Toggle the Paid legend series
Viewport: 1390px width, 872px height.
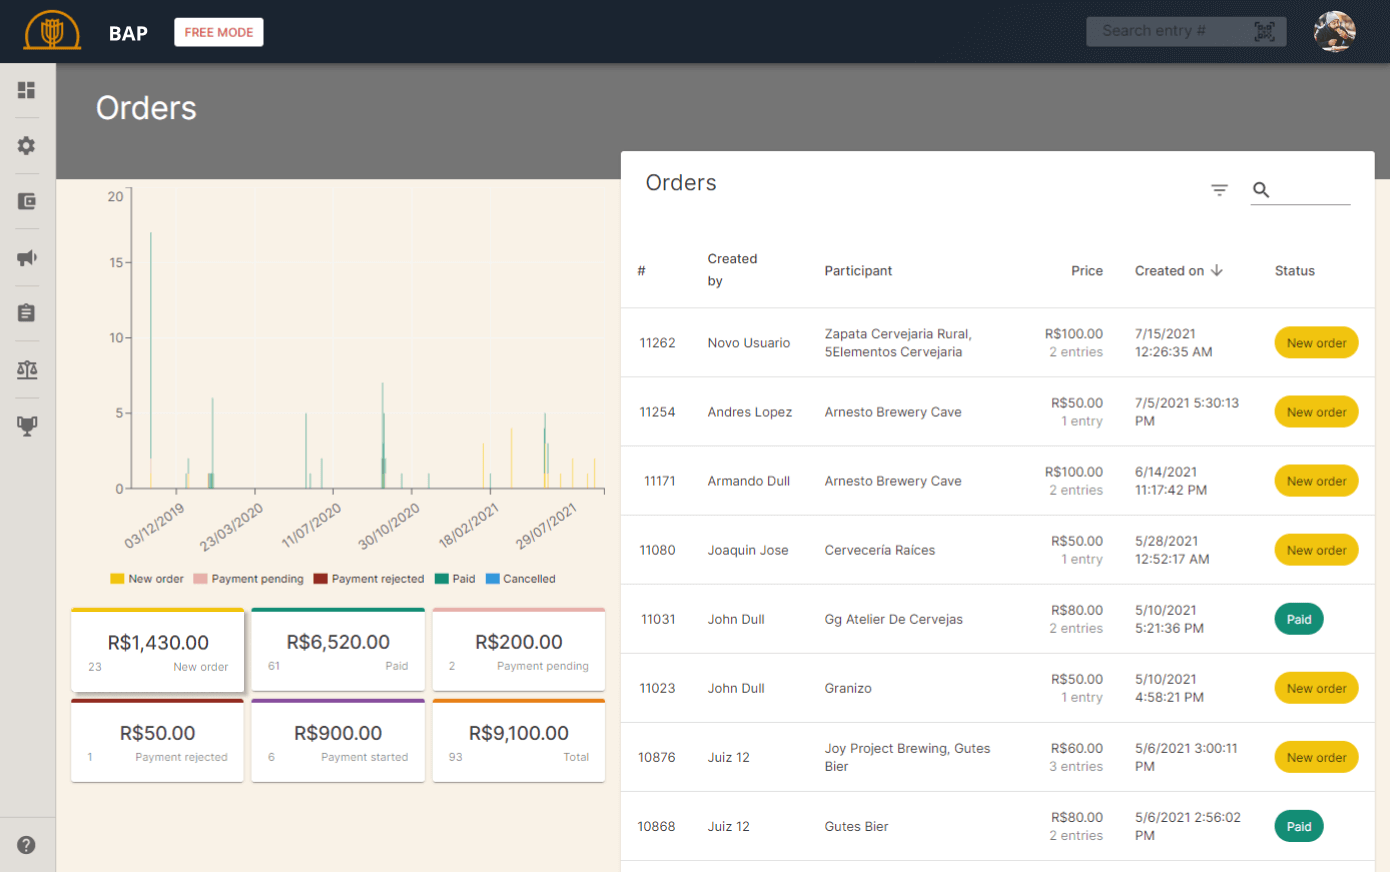click(x=455, y=579)
